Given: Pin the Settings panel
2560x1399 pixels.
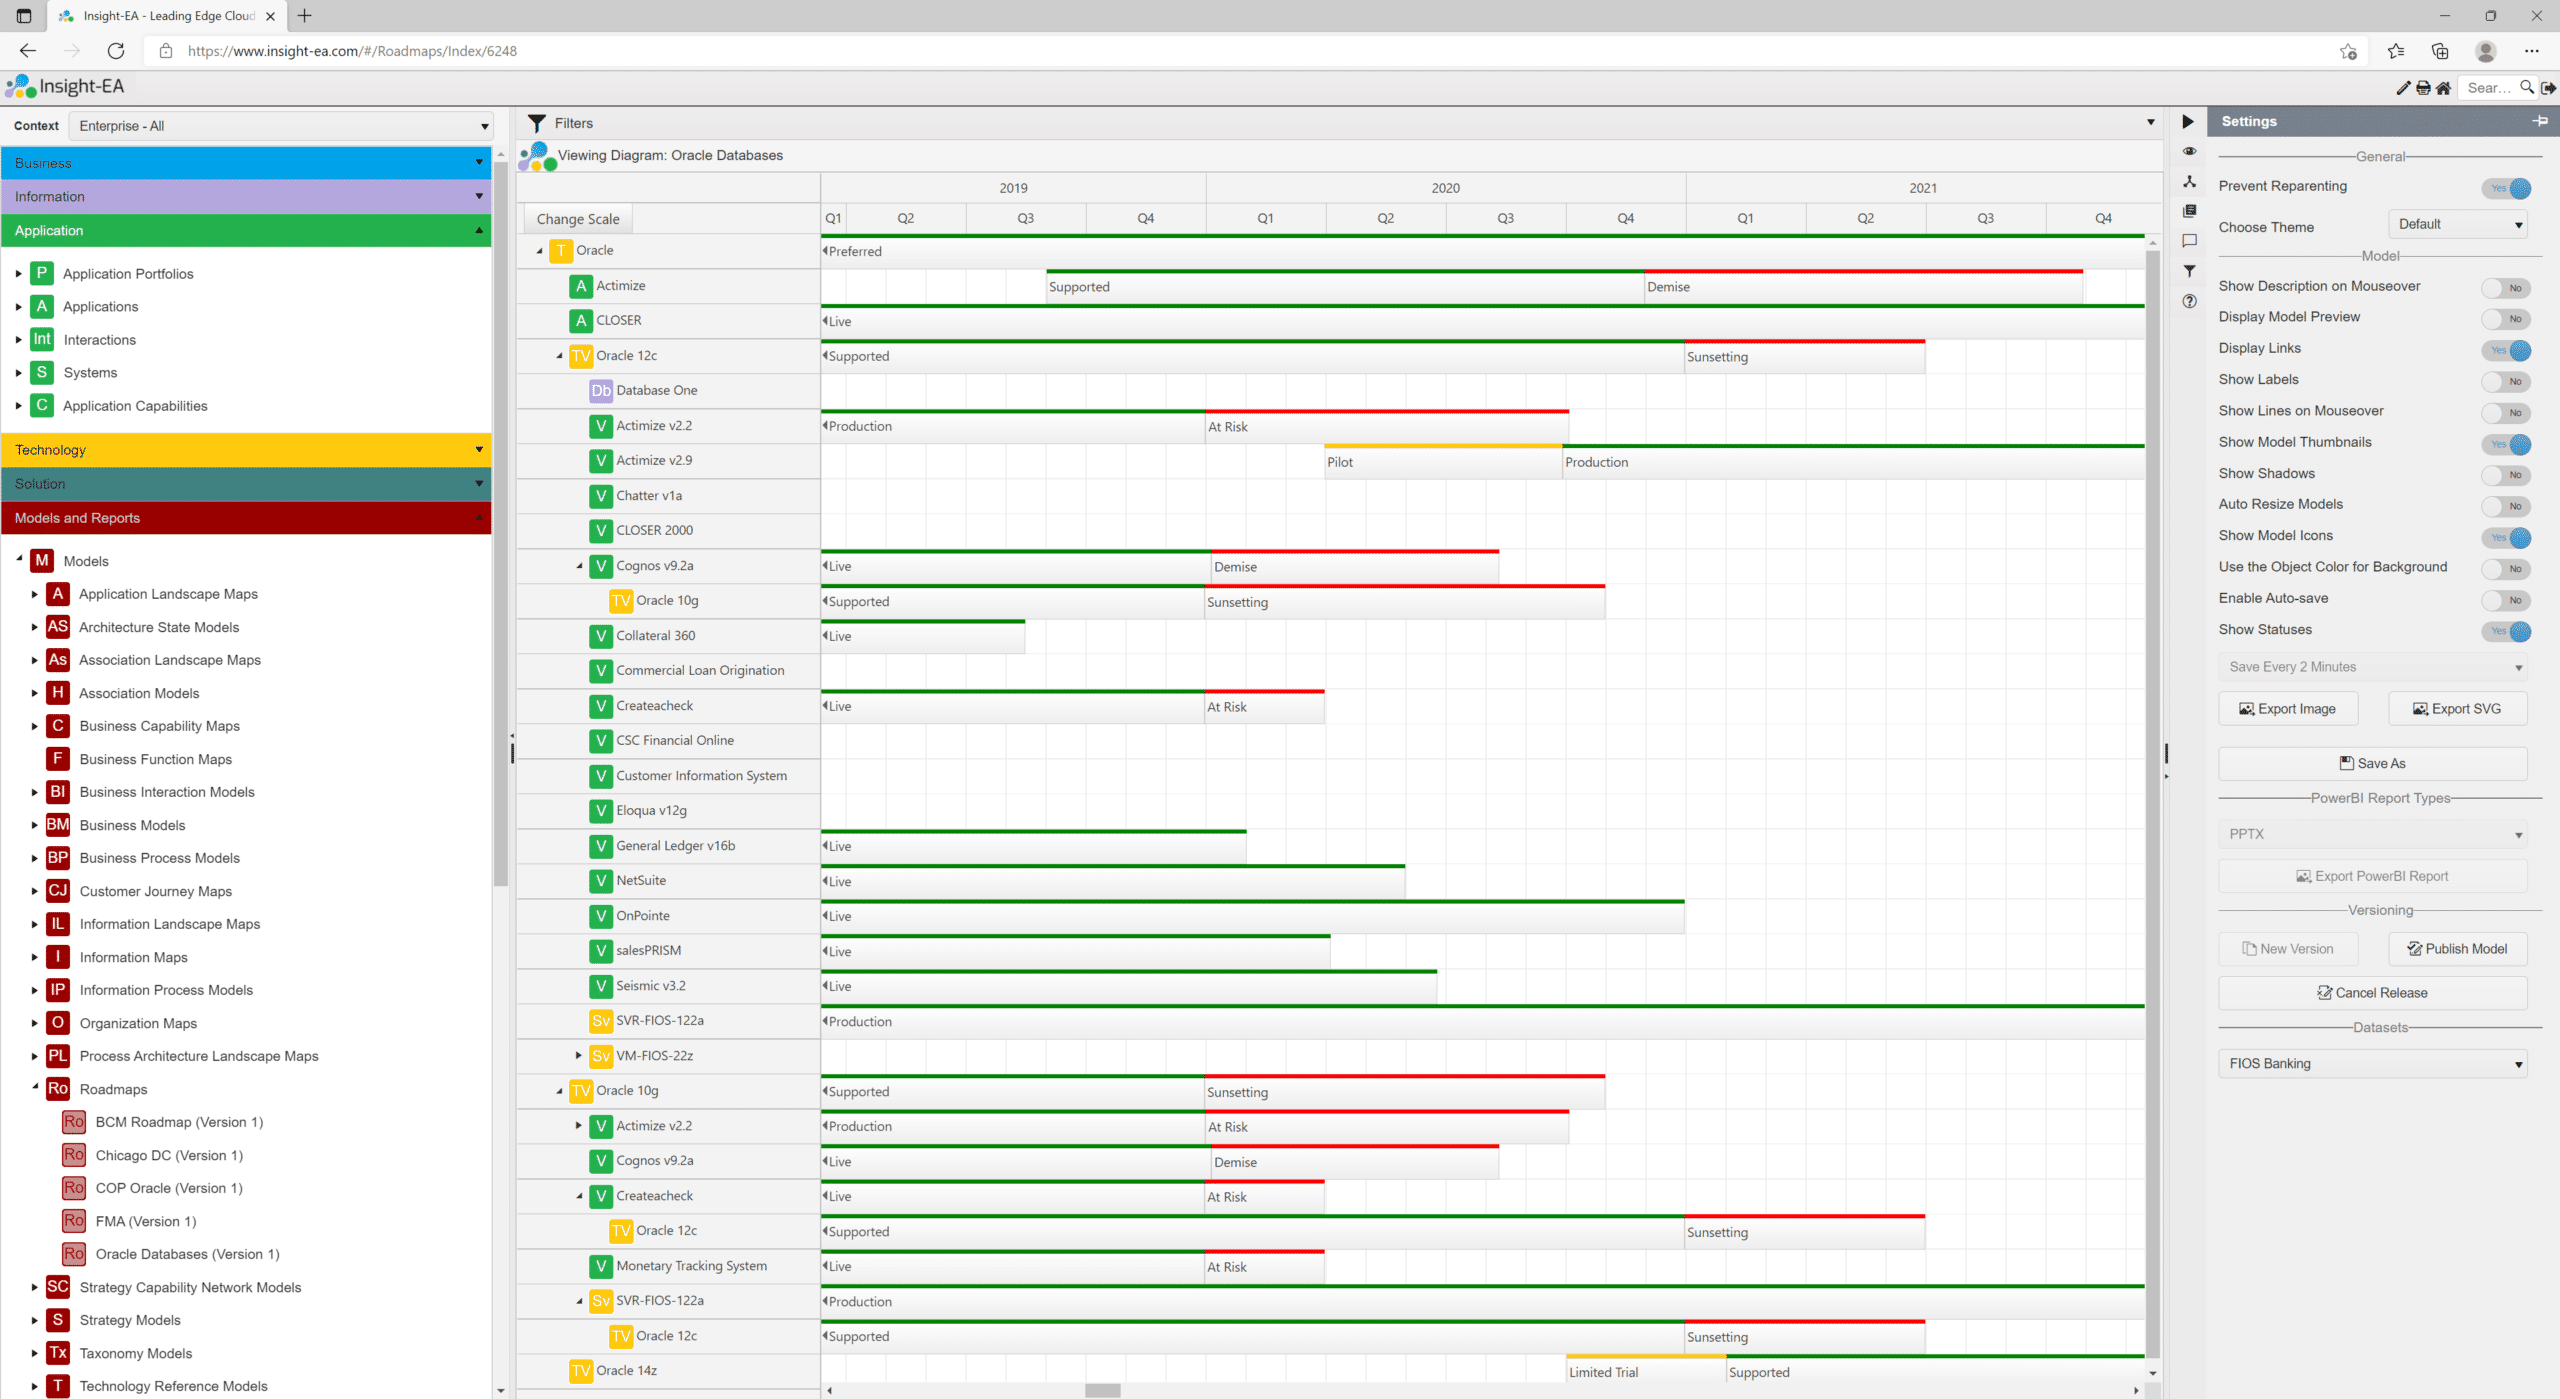Looking at the screenshot, I should coord(2539,121).
